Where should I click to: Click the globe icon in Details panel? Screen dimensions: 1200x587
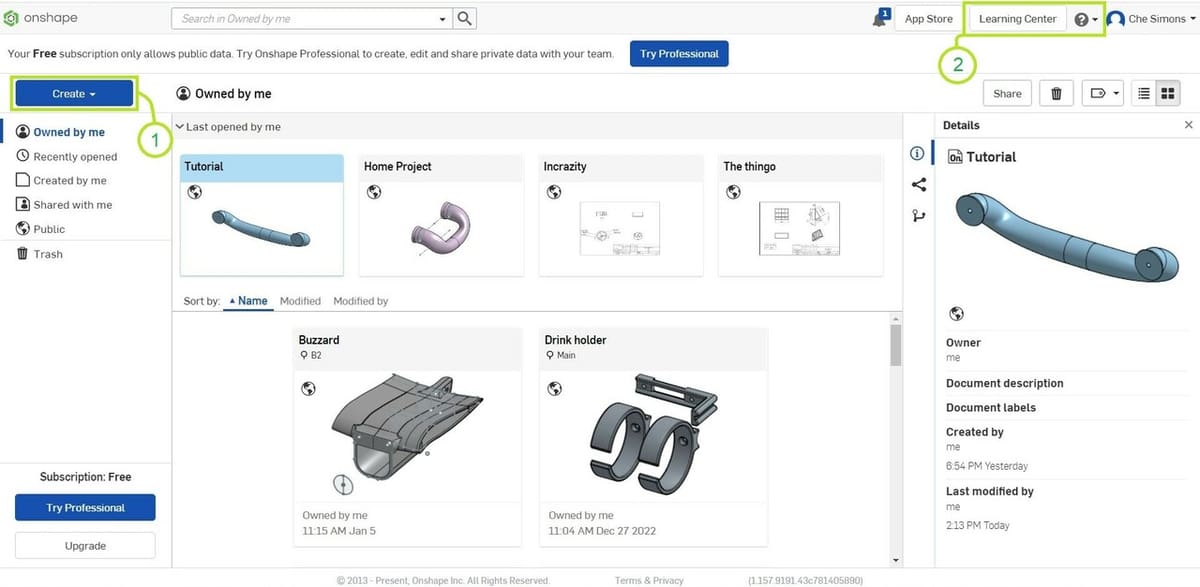click(x=955, y=314)
